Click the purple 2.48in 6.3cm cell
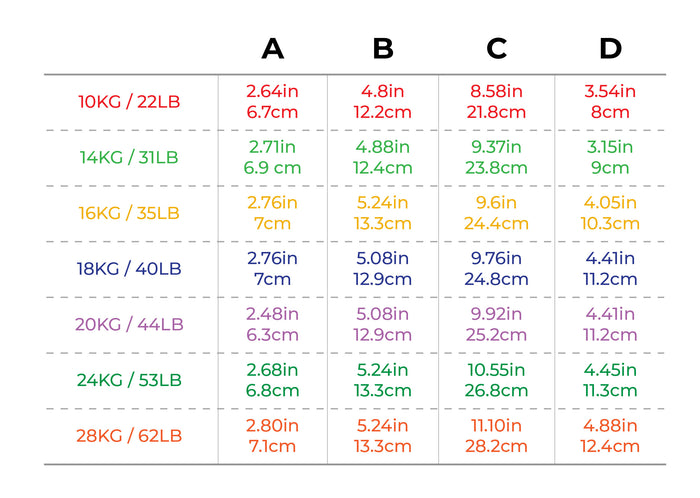Image resolution: width=700 pixels, height=498 pixels. [272, 324]
